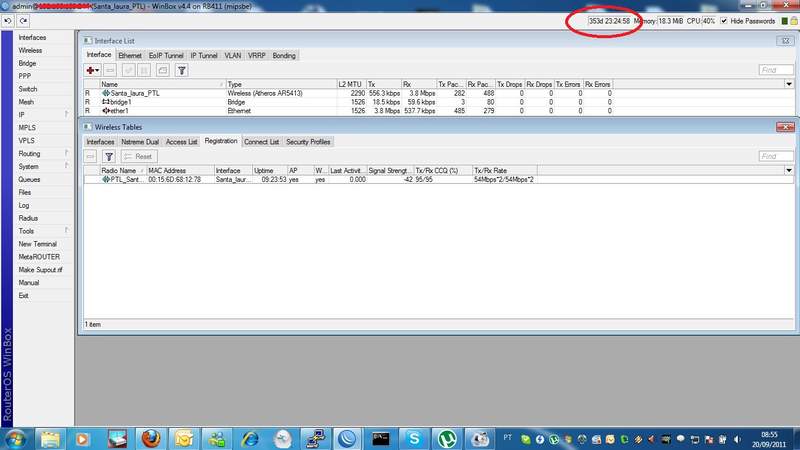Switch to the Ethernet tab
Screen dimensions: 800x450
[x=130, y=56]
